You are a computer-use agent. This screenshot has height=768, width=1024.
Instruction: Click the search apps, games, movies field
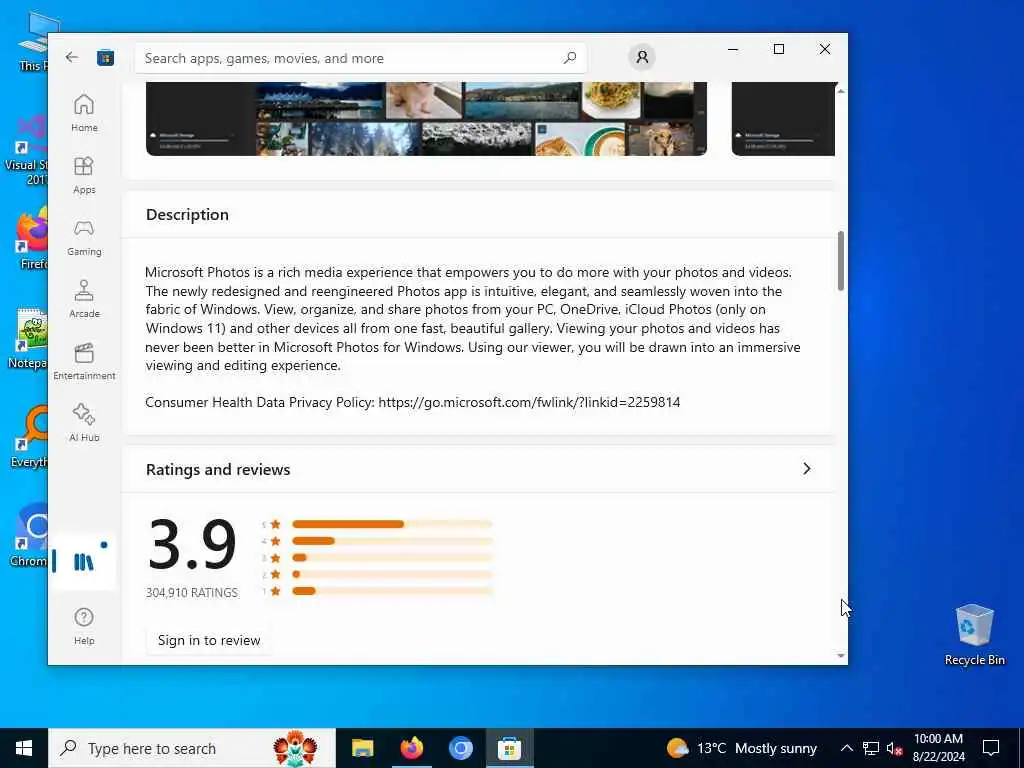tap(360, 58)
